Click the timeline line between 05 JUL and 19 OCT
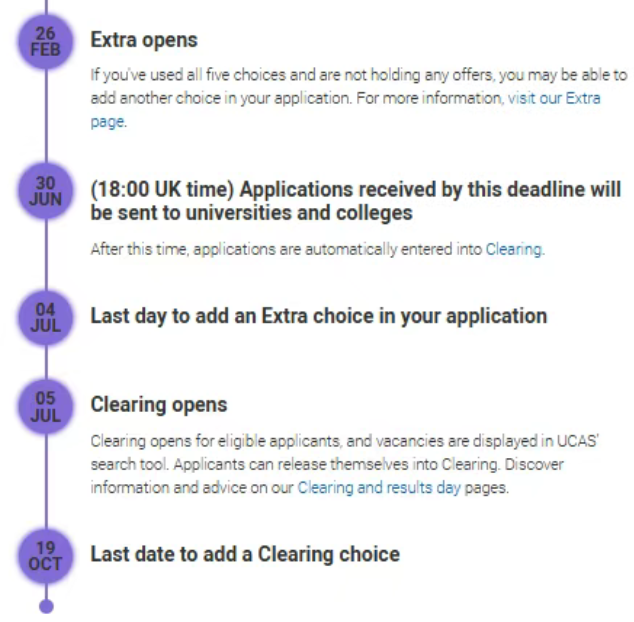This screenshot has width=634, height=622. coord(45,480)
